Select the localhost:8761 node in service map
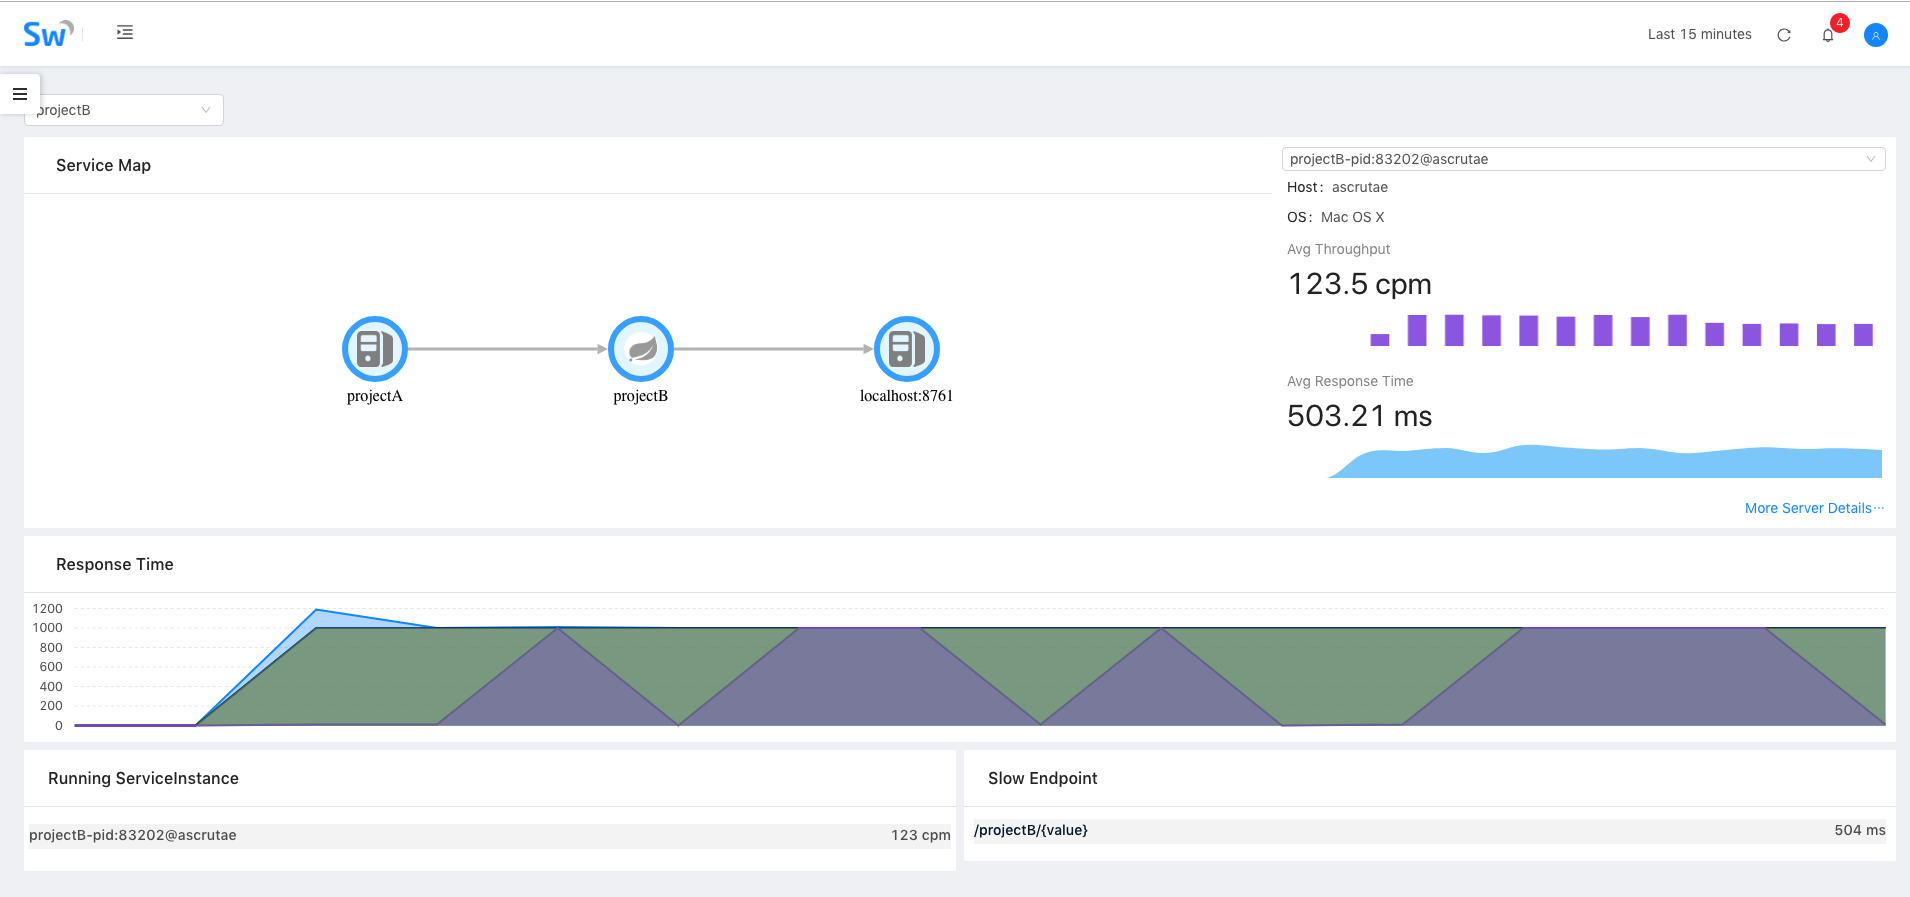This screenshot has height=897, width=1910. 906,349
